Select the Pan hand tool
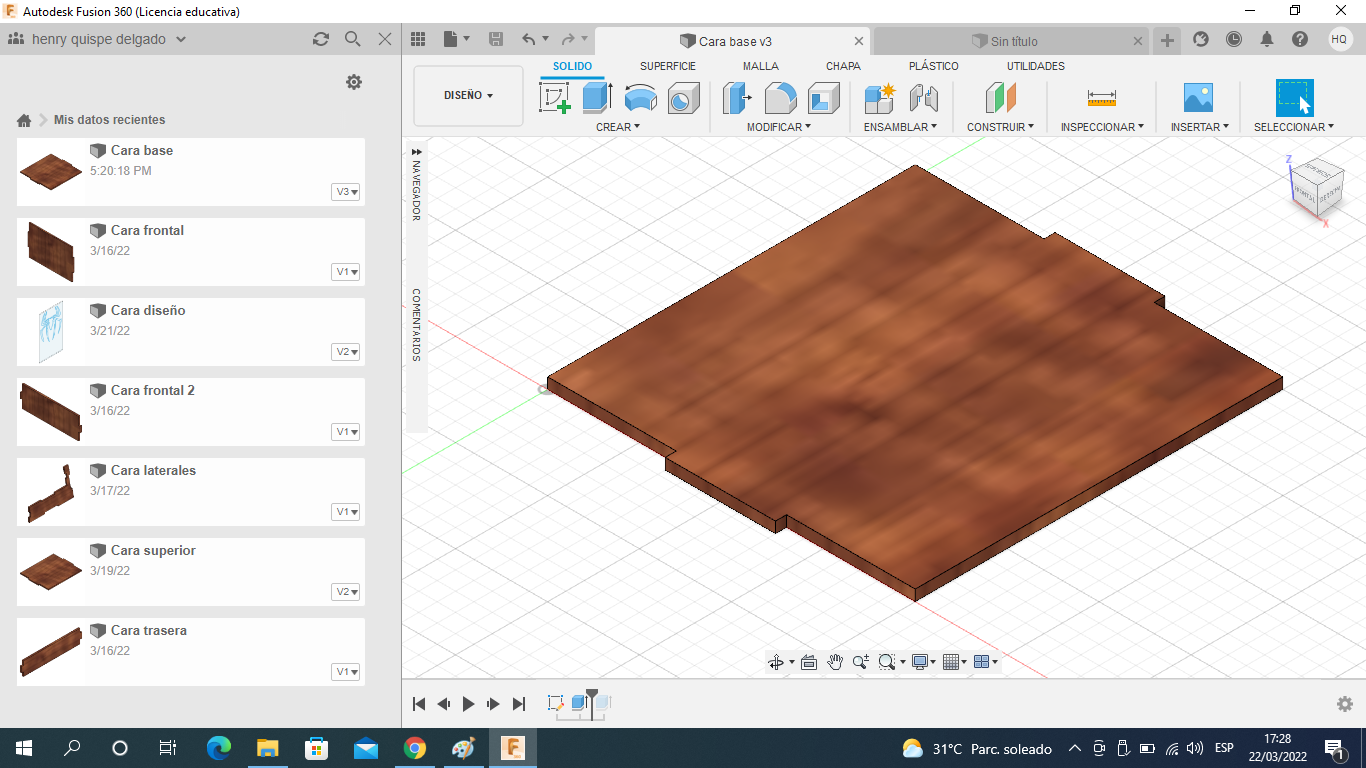Image resolution: width=1366 pixels, height=768 pixels. coord(835,662)
